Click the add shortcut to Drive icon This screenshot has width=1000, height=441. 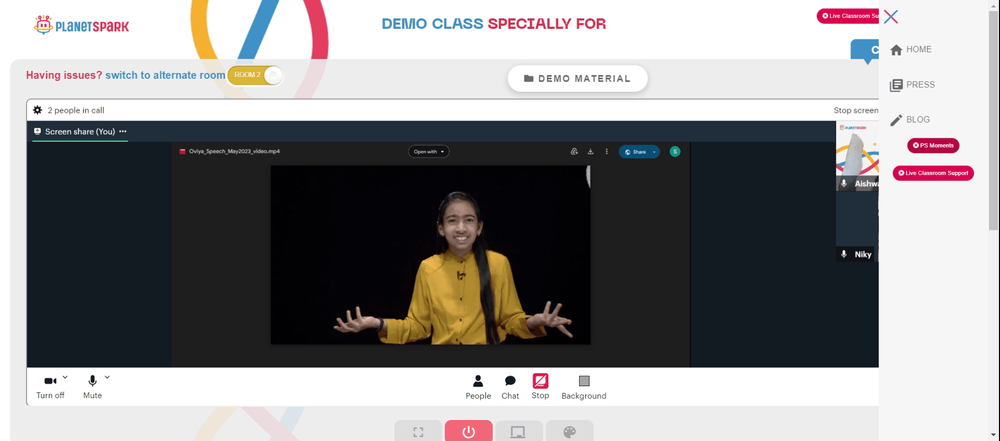point(574,152)
